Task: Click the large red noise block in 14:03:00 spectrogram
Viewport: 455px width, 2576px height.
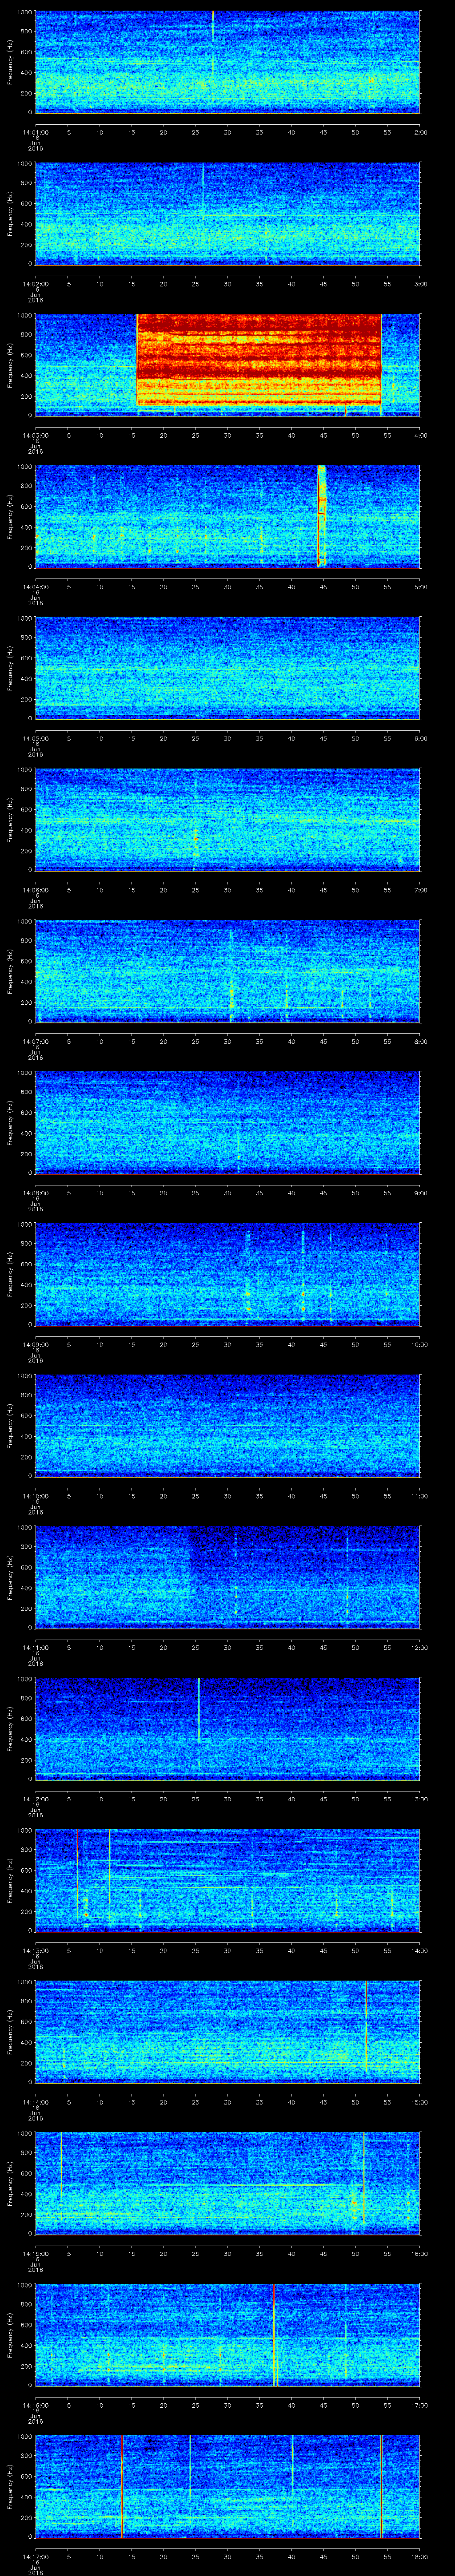Action: click(259, 360)
